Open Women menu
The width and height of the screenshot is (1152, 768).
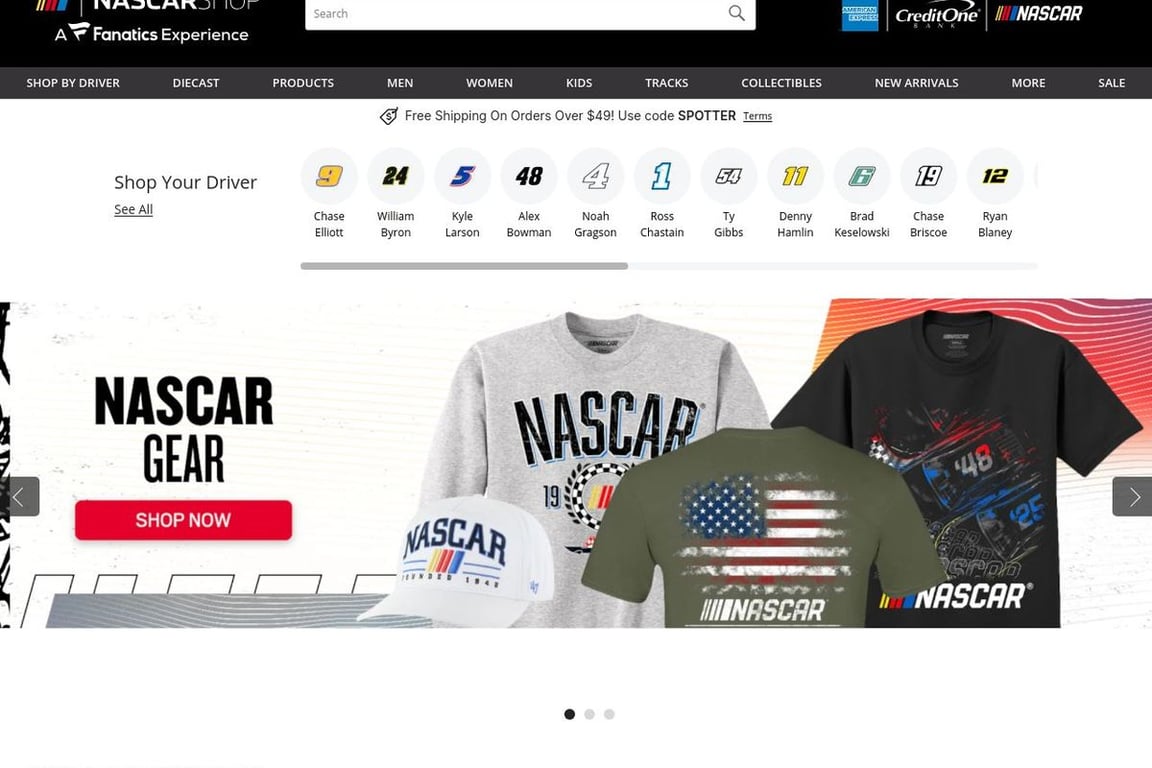tap(489, 83)
